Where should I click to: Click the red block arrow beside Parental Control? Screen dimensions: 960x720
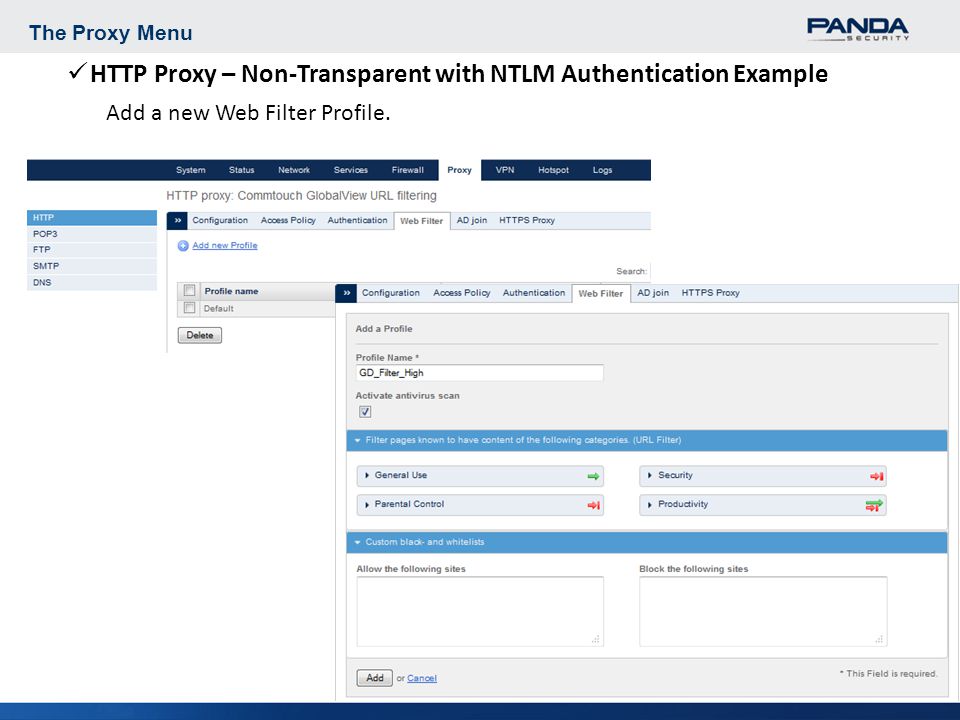point(593,505)
